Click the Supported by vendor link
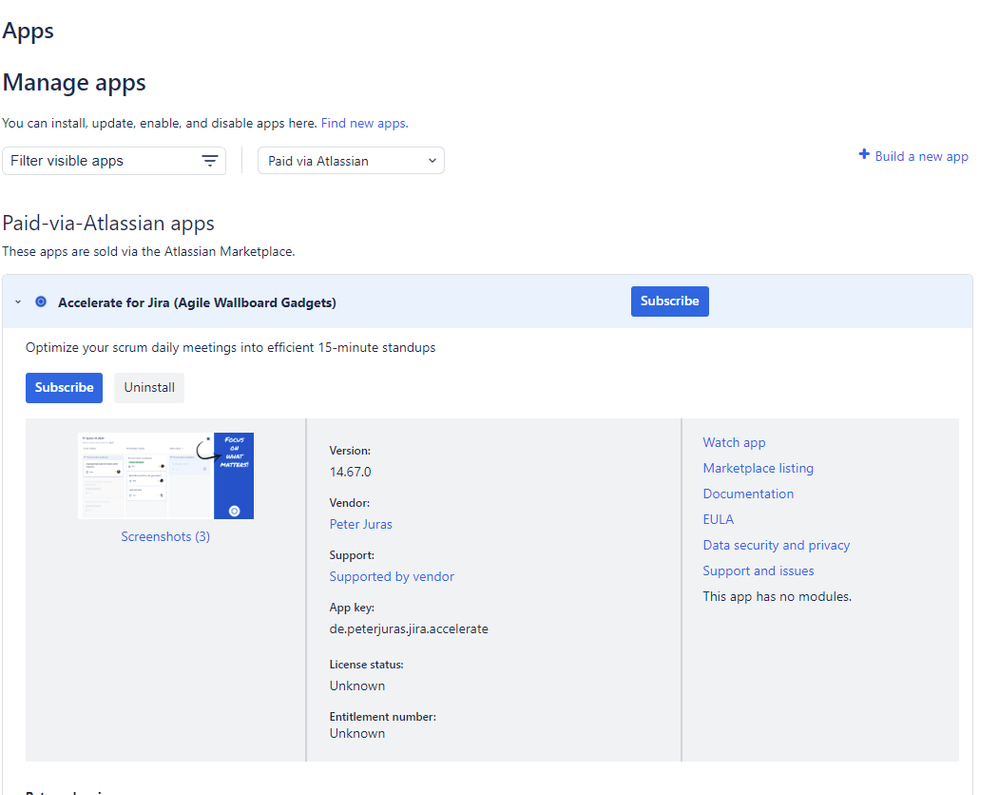The height and width of the screenshot is (795, 999). pos(392,577)
